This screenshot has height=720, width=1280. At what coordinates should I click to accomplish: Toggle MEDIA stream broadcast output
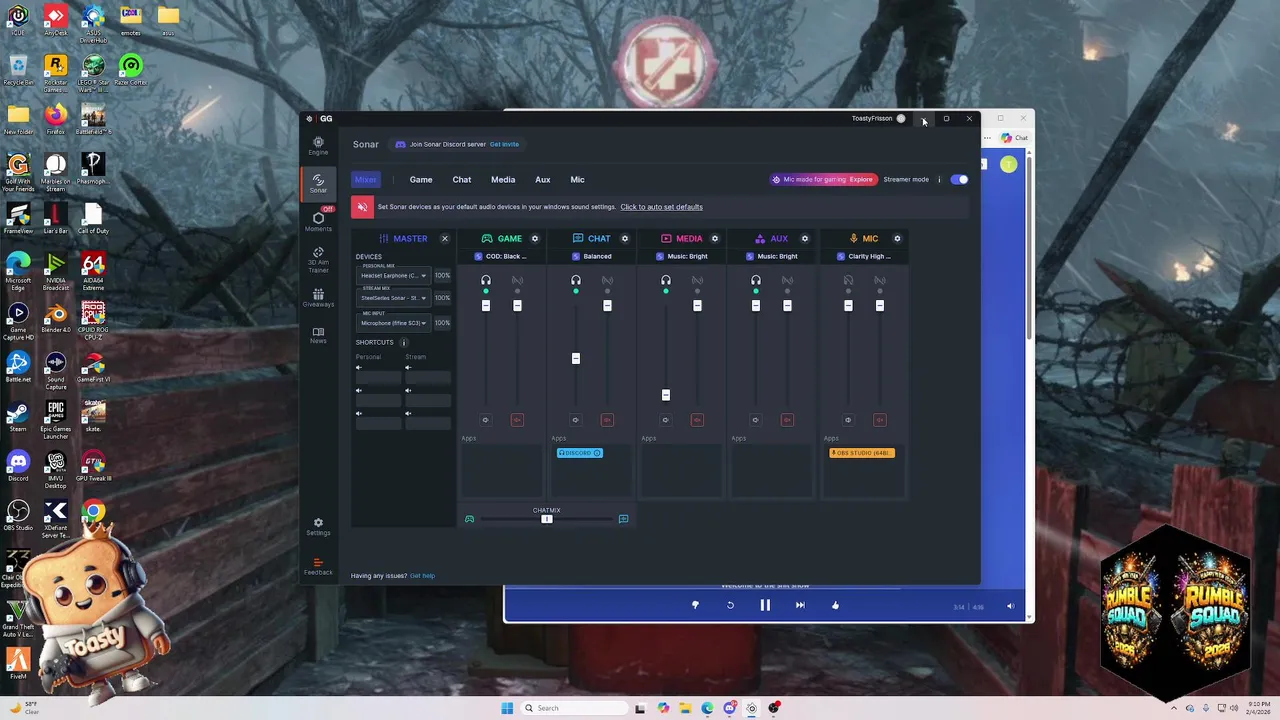pos(697,280)
